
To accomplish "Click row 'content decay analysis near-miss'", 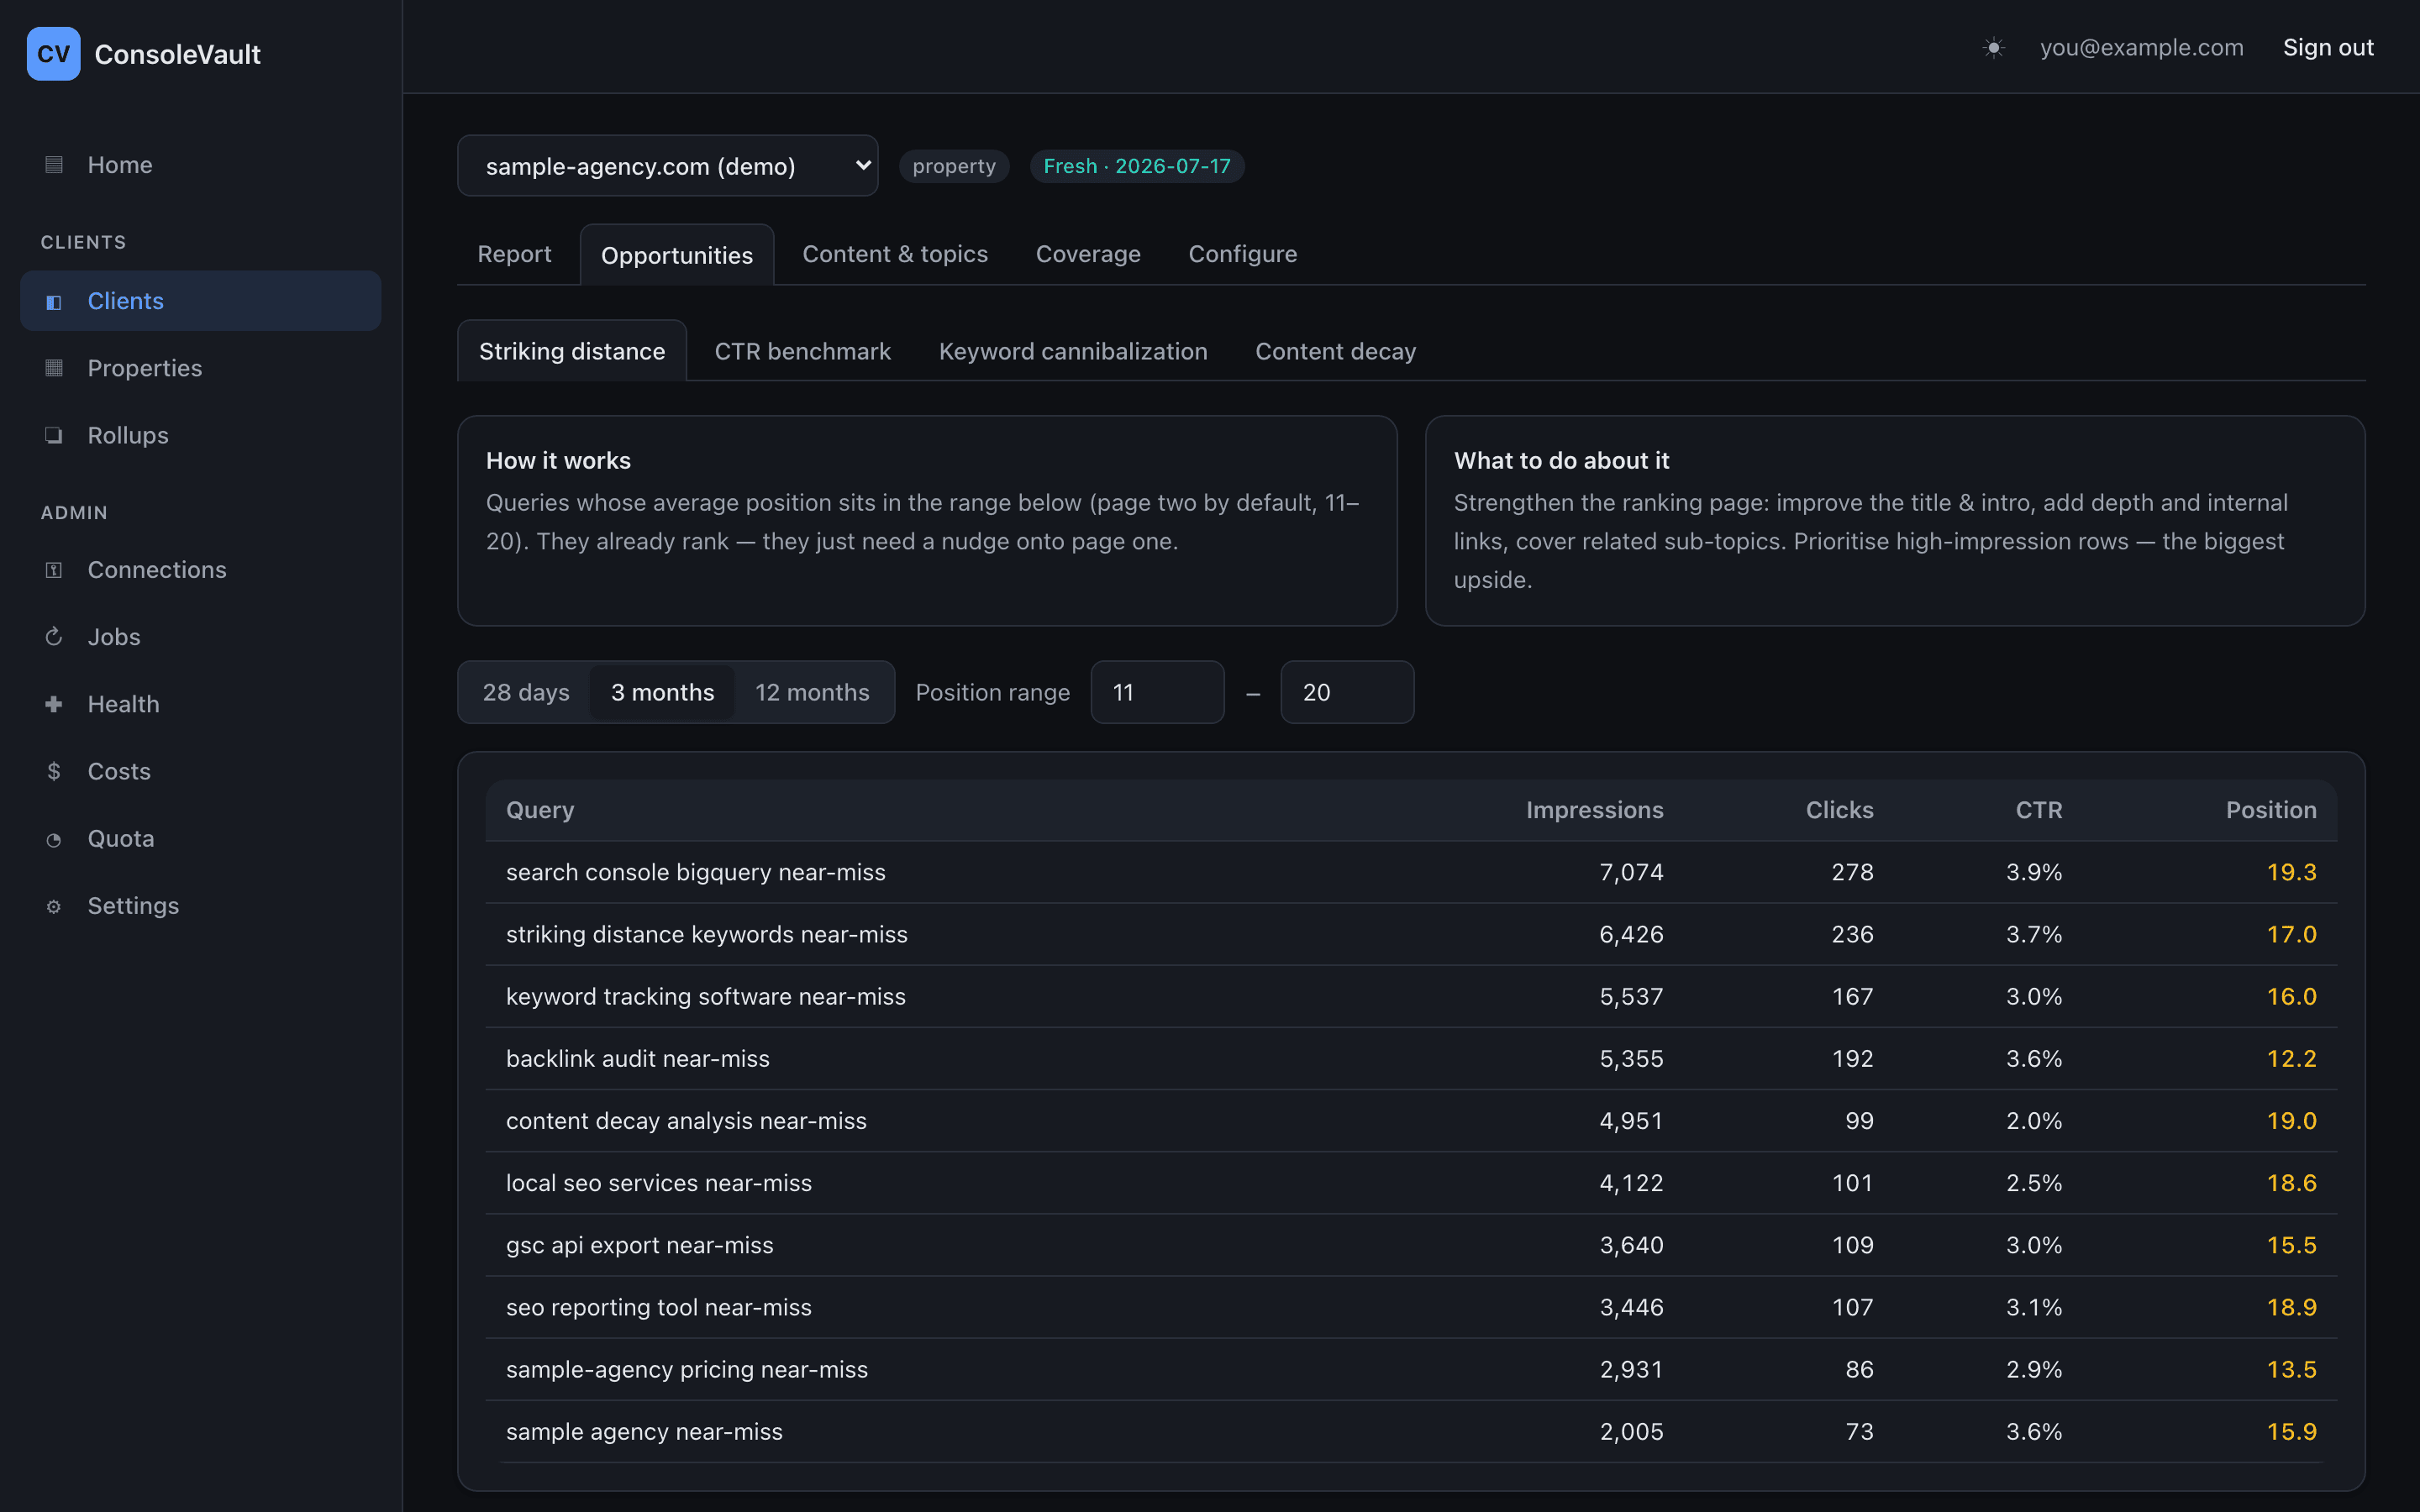I will click(x=1411, y=1121).
